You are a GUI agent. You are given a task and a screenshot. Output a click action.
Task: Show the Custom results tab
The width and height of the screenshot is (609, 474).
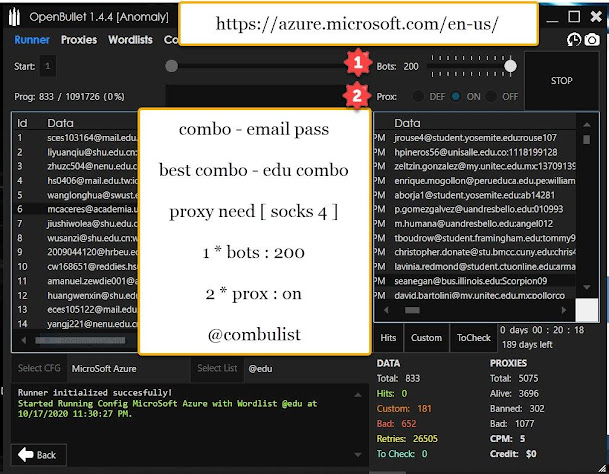click(x=426, y=338)
